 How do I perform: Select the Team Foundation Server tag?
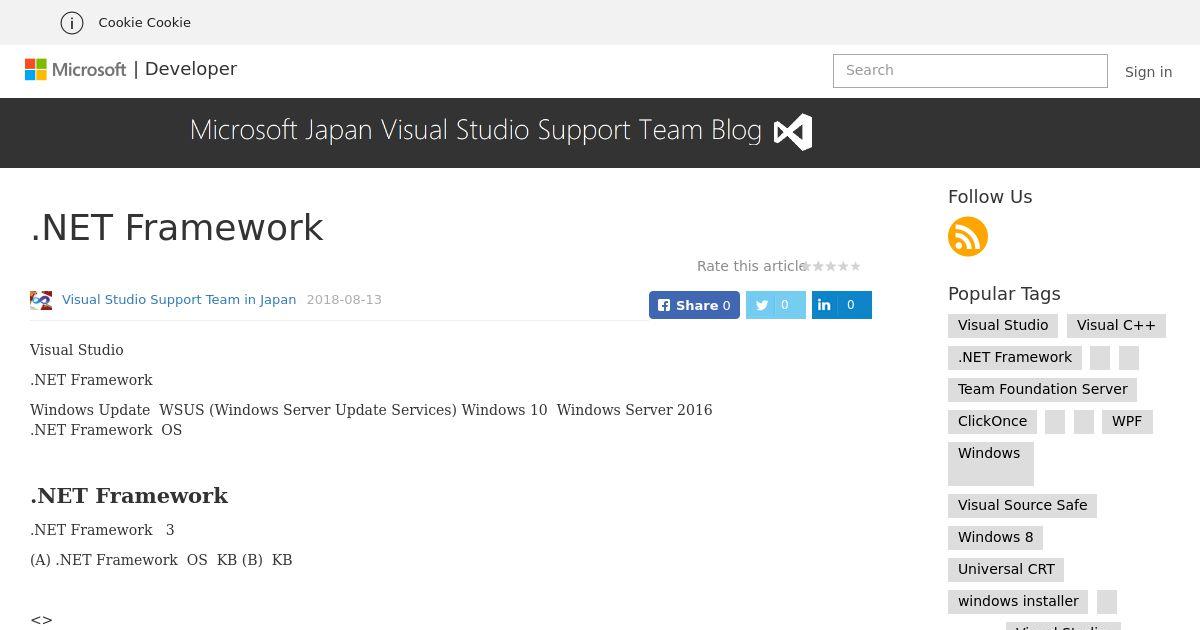pos(1042,389)
